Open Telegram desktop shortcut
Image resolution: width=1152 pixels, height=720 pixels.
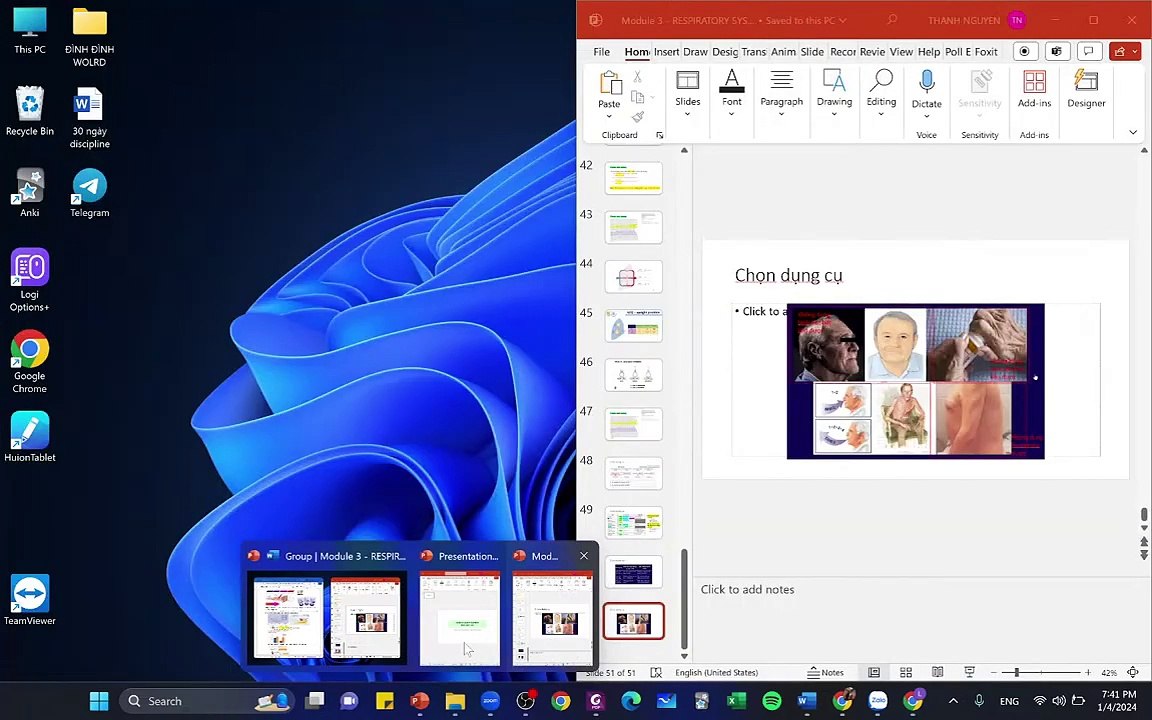(x=90, y=193)
